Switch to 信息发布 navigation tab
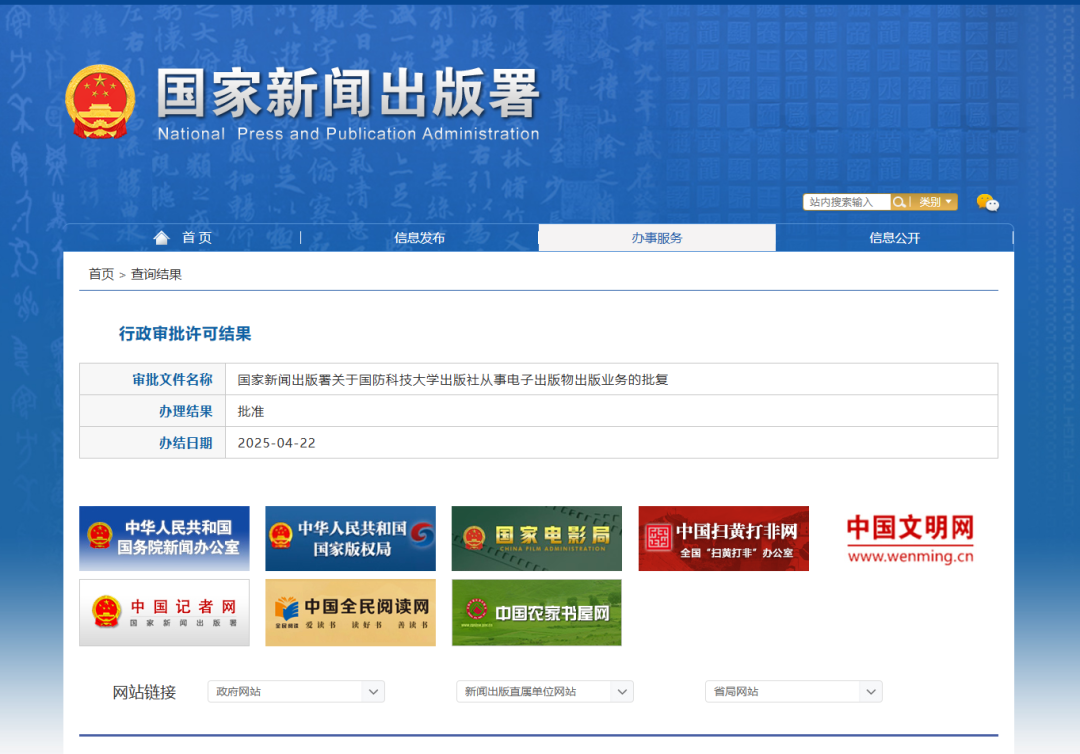 tap(419, 238)
